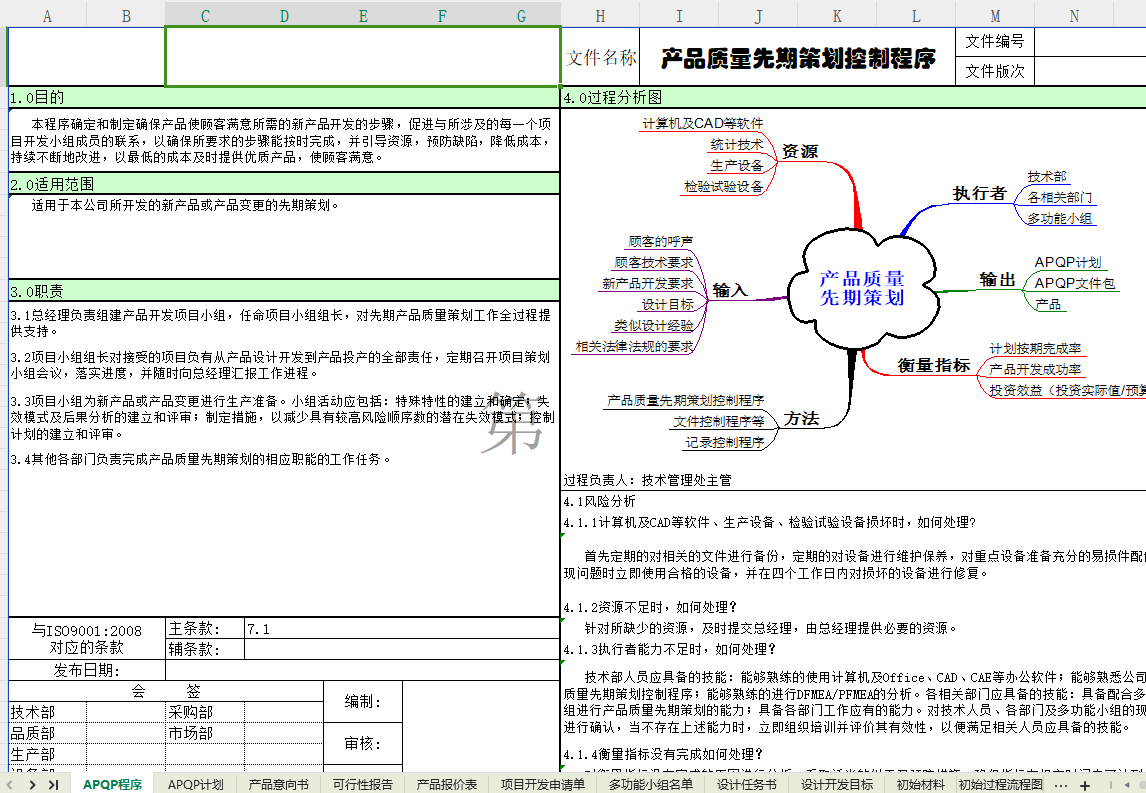Screen dimensions: 1146x793
Task: Add a new sheet with plus button
Action: (x=1085, y=785)
